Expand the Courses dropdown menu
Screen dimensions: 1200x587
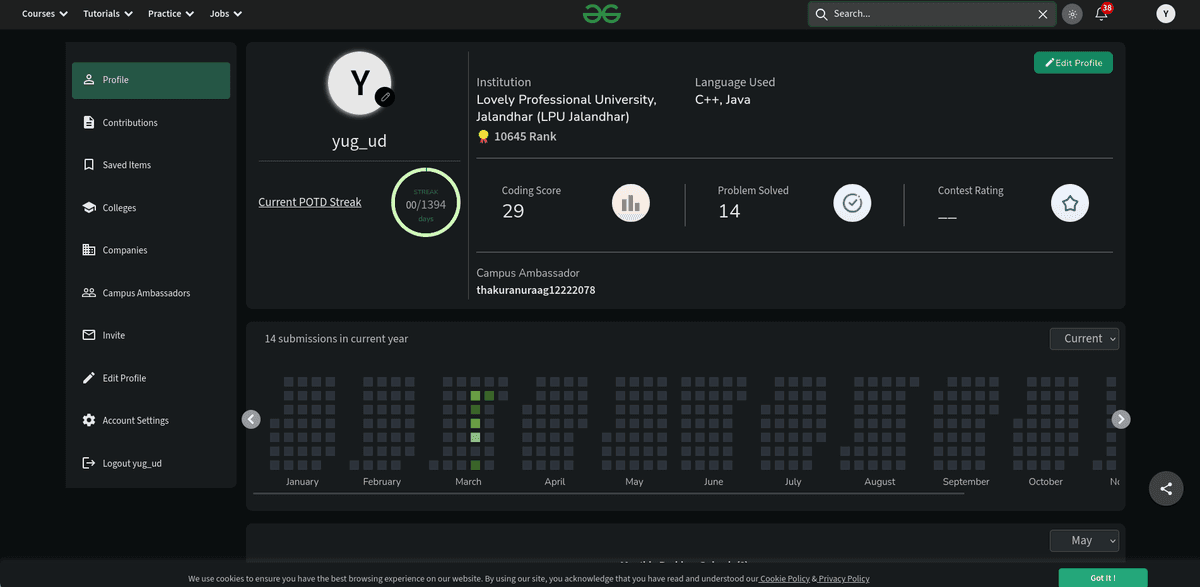pos(45,14)
